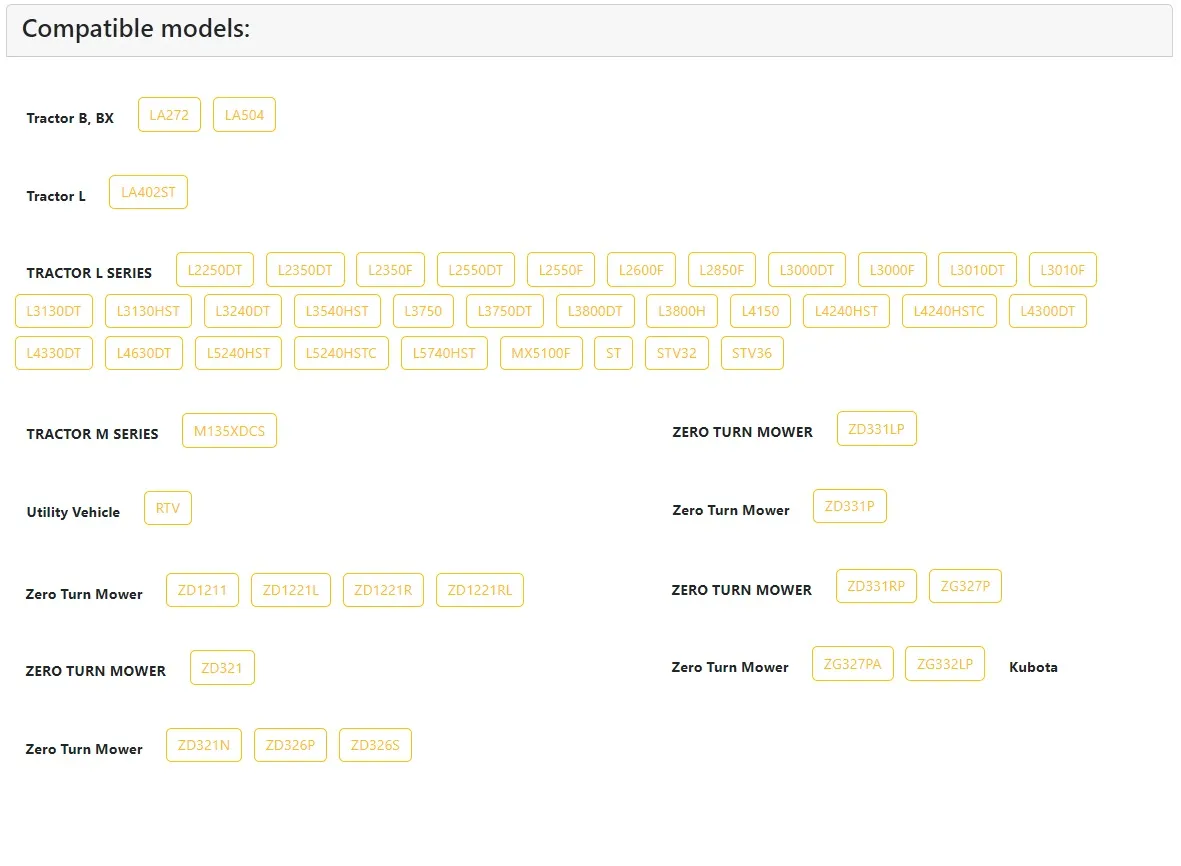This screenshot has height=866, width=1181.
Task: Select the L3240DT model tag
Action: (x=243, y=311)
